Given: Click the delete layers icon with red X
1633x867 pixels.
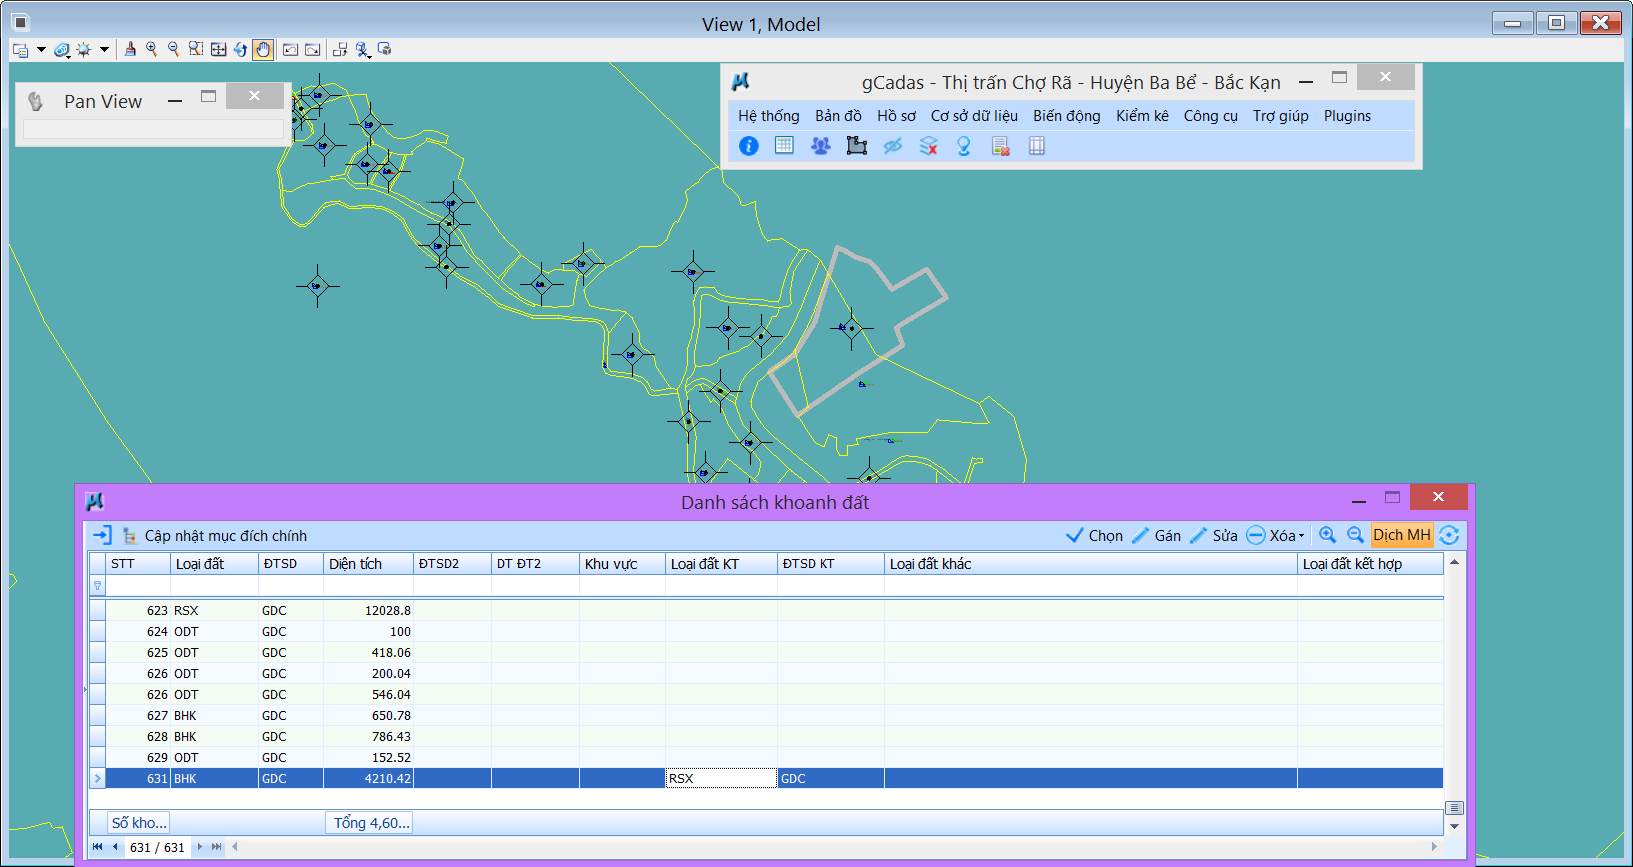Looking at the screenshot, I should (x=928, y=146).
